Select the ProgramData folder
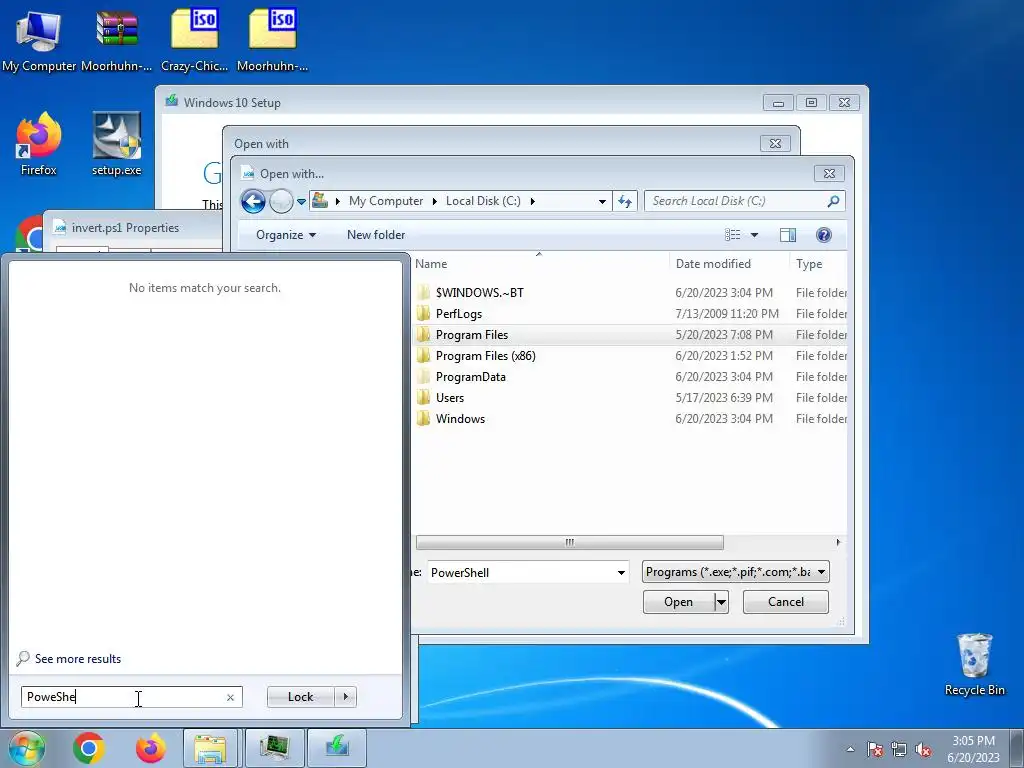 click(470, 377)
